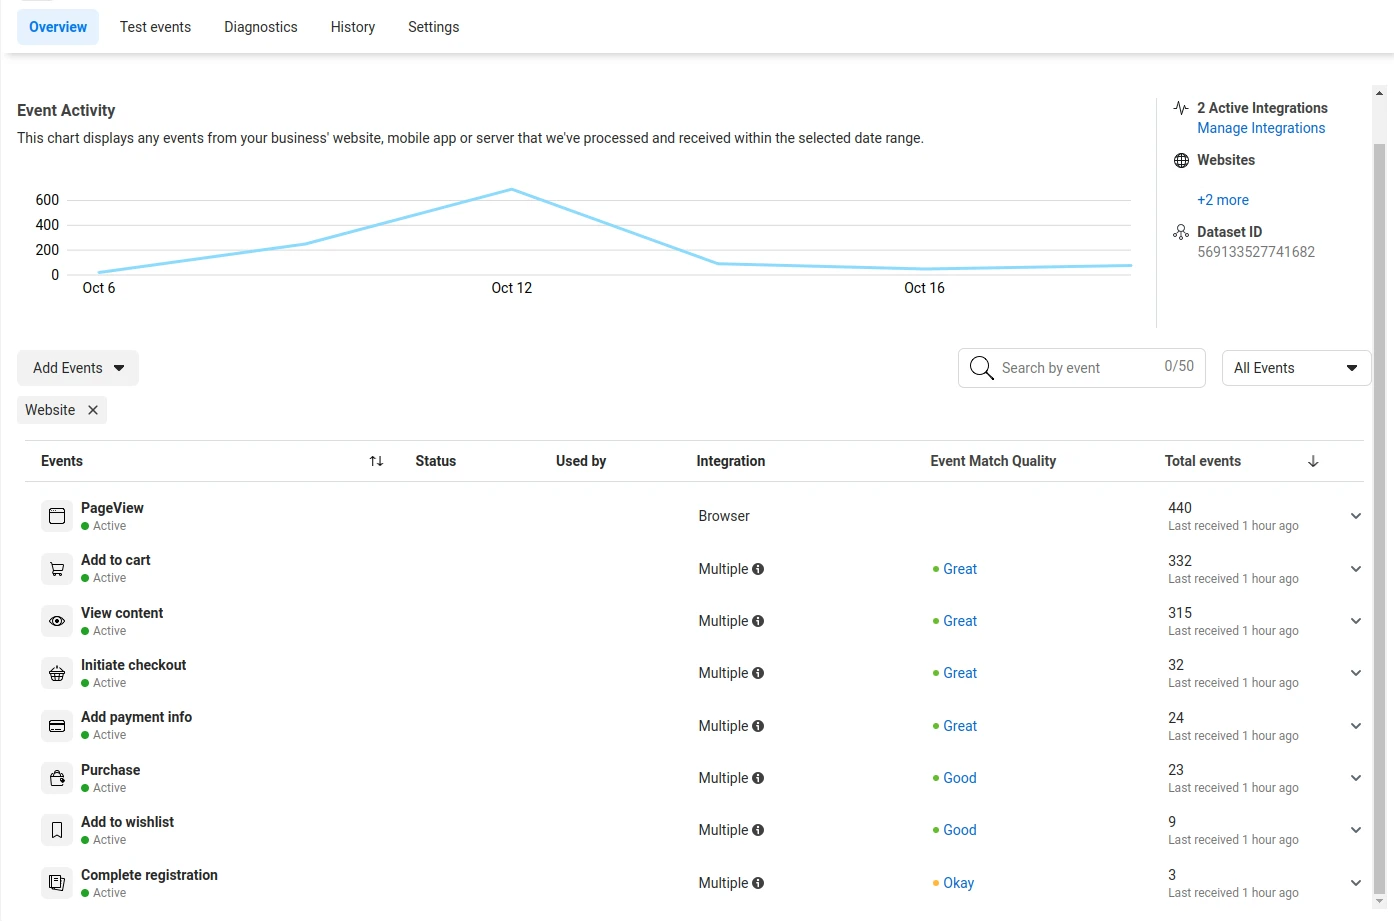Sort the Events column using the arrows icon
Viewport: 1394px width, 921px height.
point(376,461)
